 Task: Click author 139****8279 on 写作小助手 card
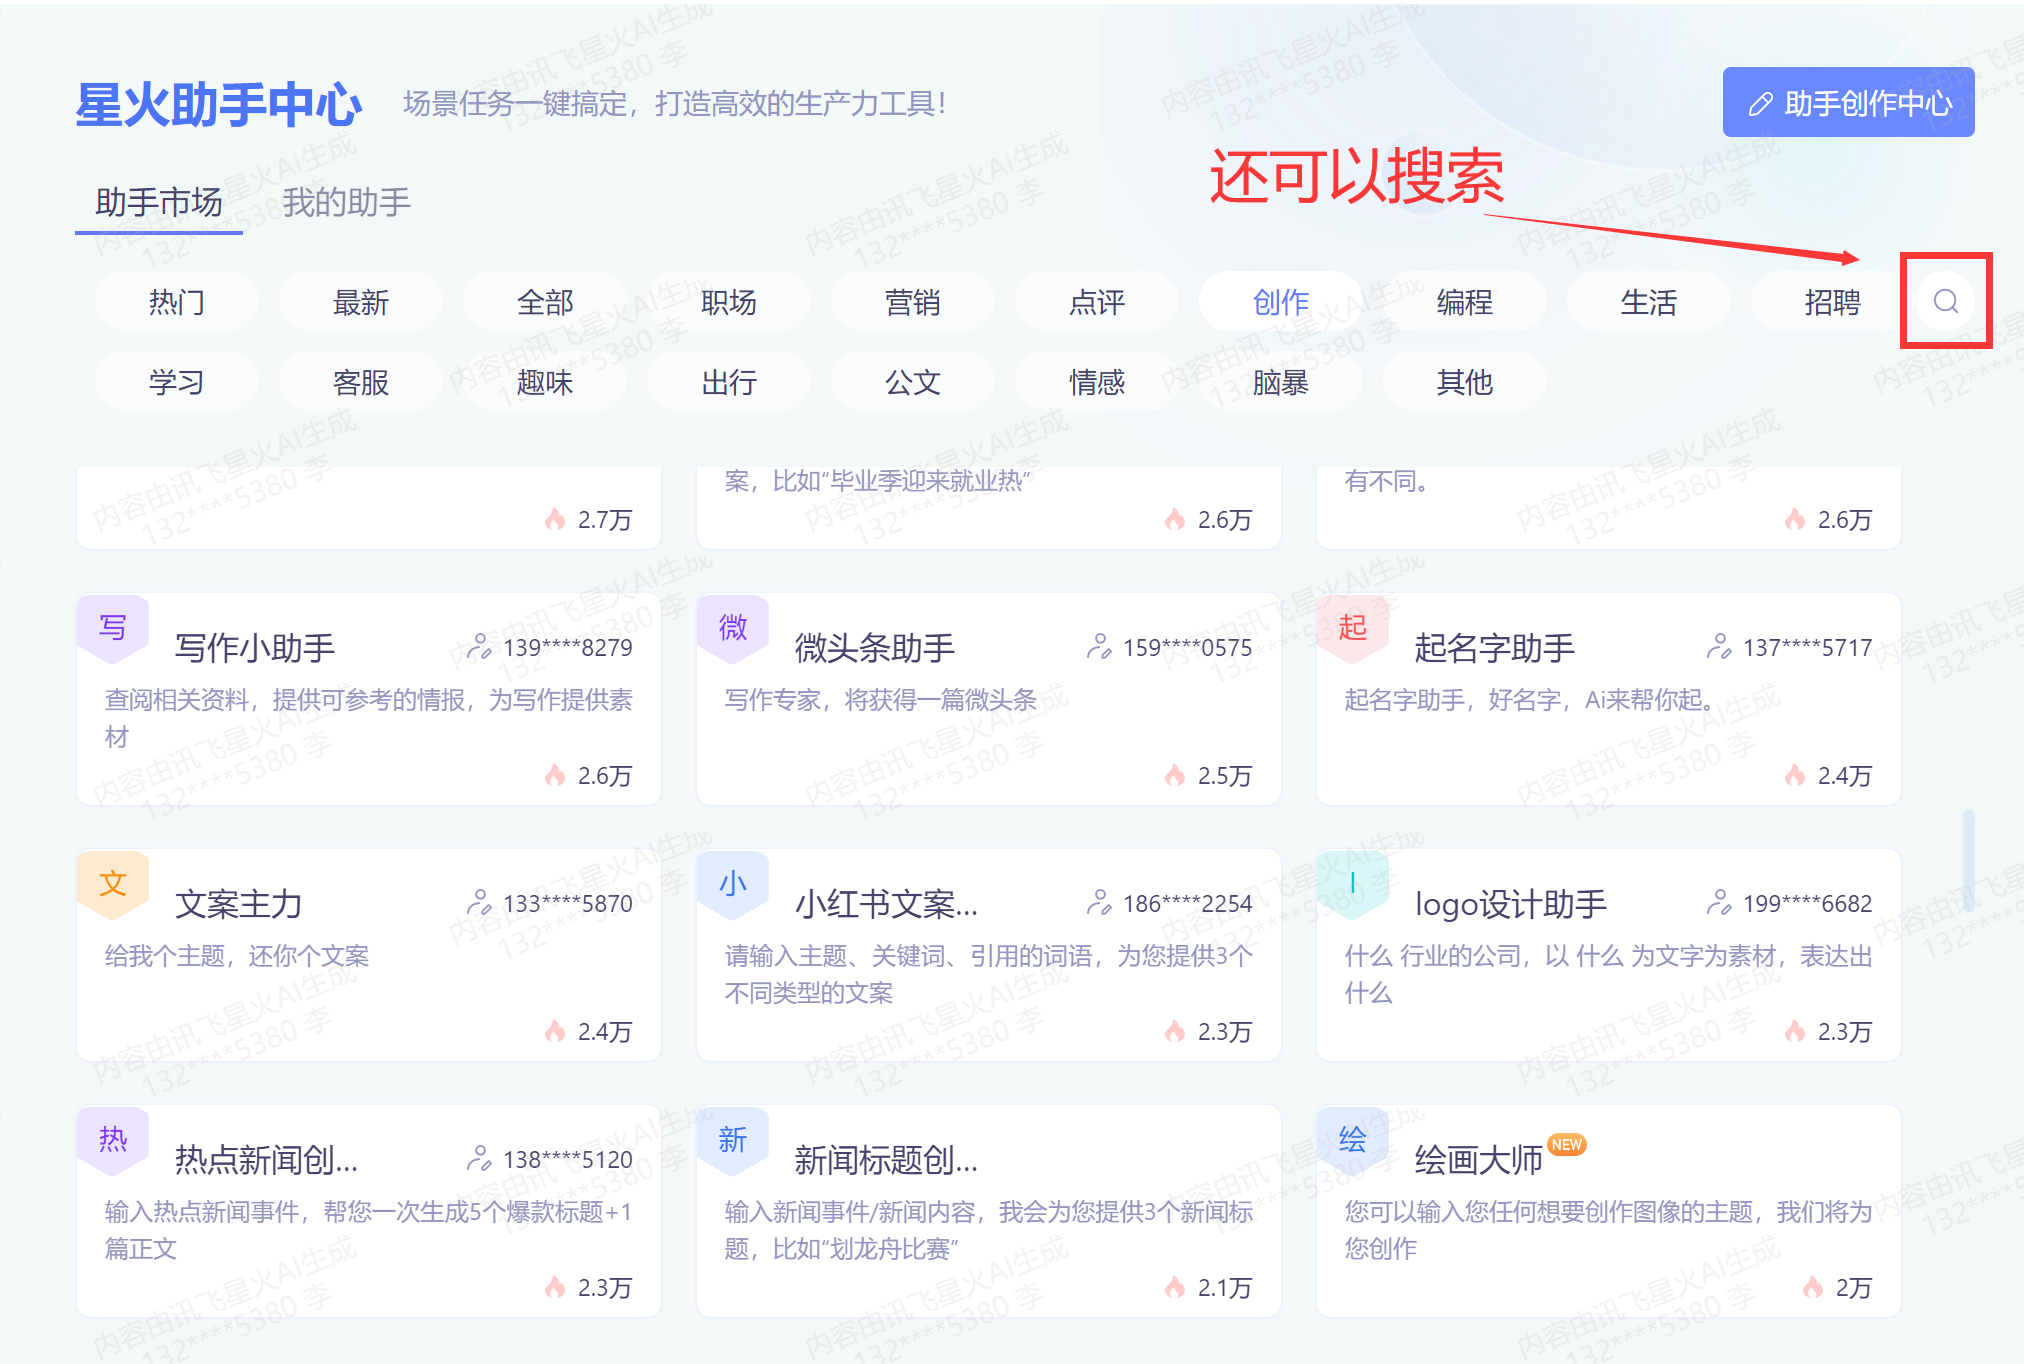point(567,648)
